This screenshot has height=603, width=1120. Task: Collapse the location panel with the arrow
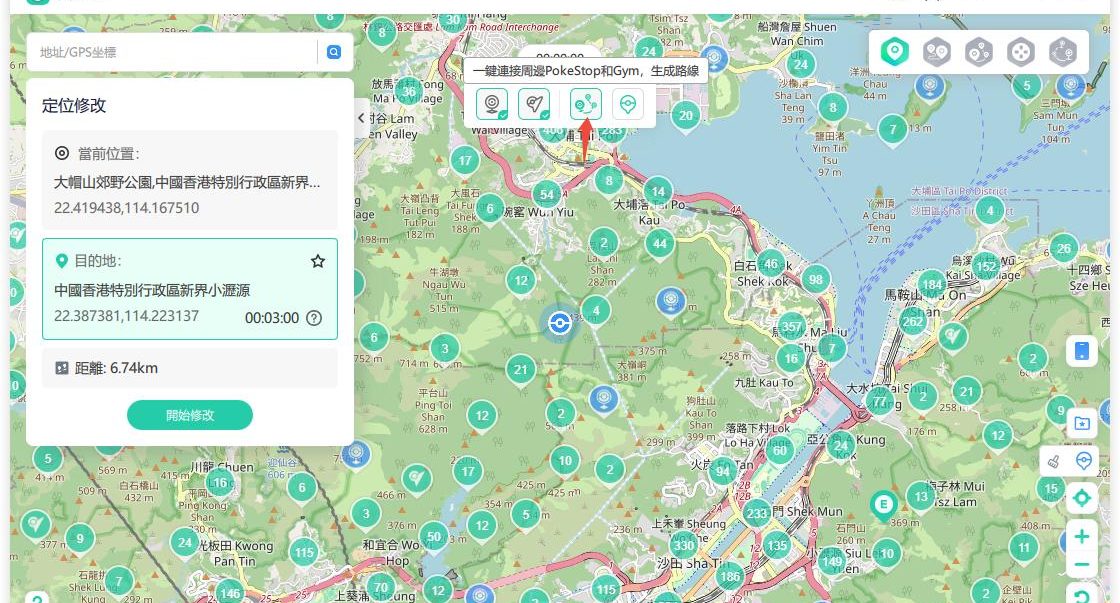point(361,118)
